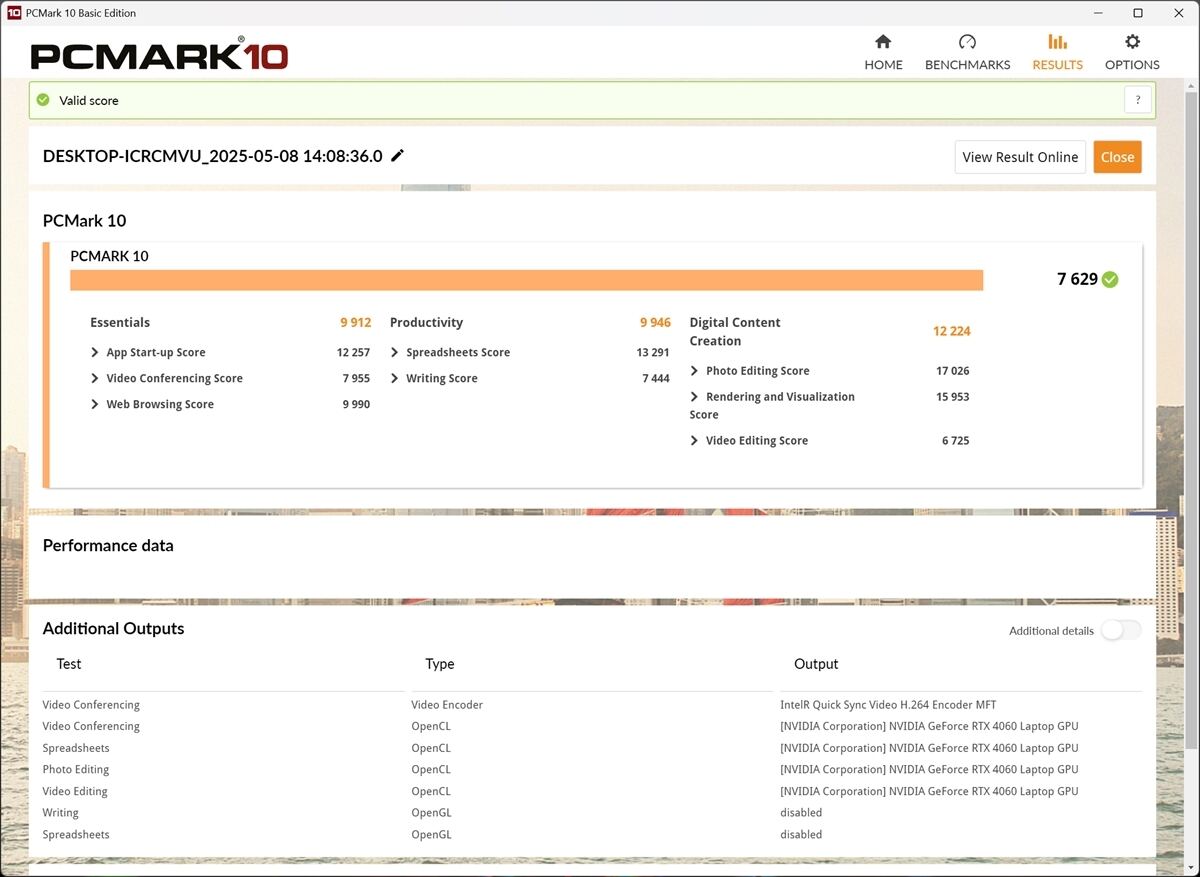
Task: Click the green valid score checkmark icon
Action: tap(43, 100)
